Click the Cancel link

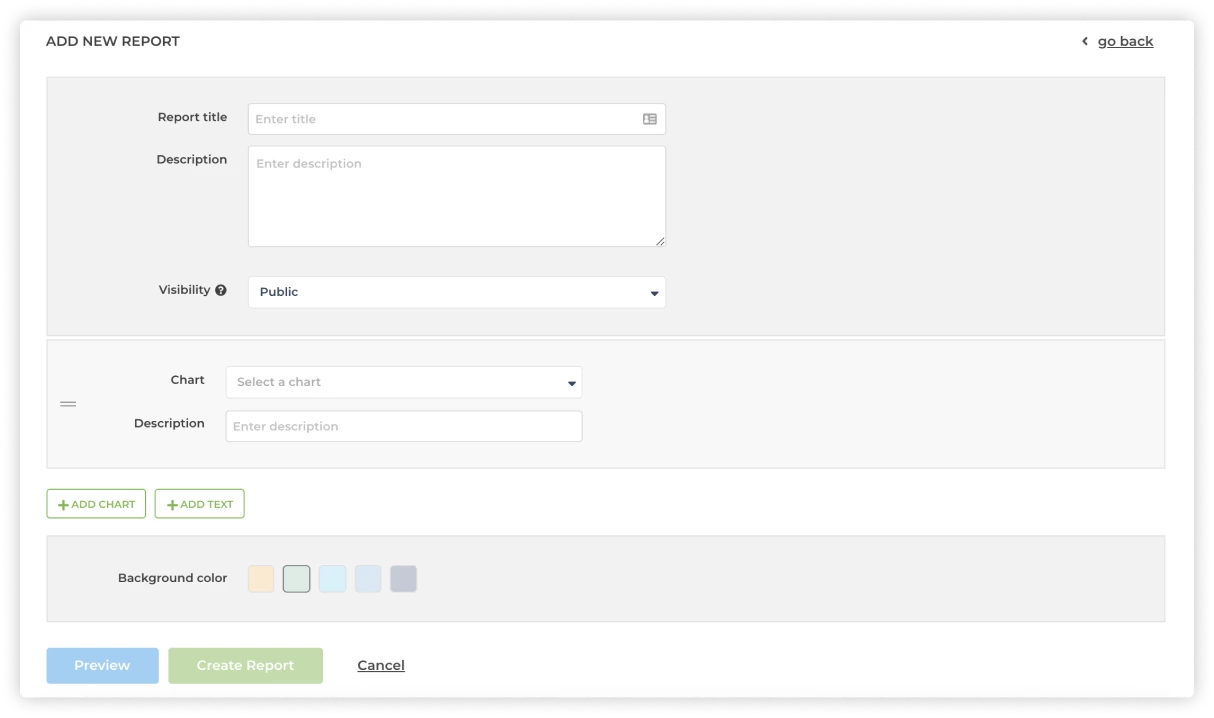[381, 665]
